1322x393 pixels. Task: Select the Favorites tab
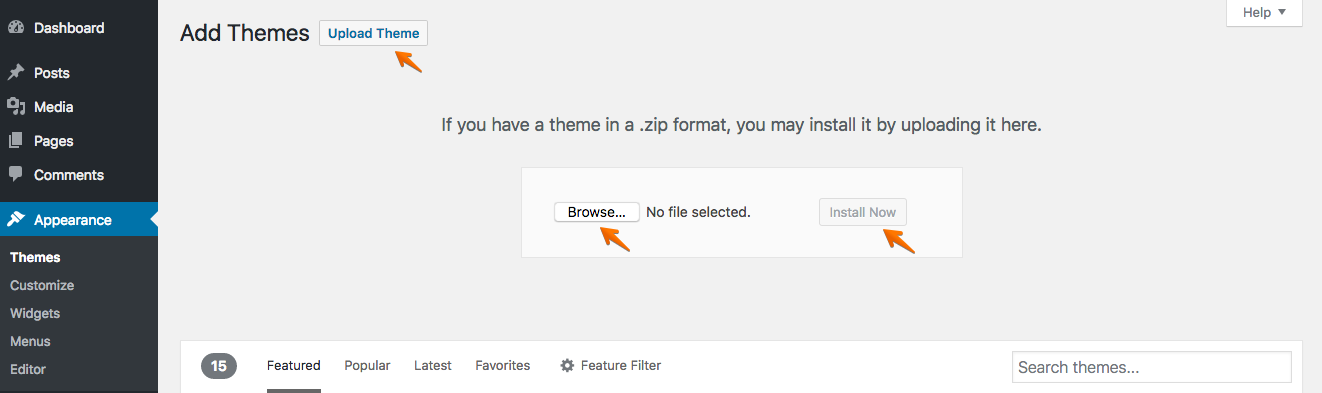coord(503,366)
